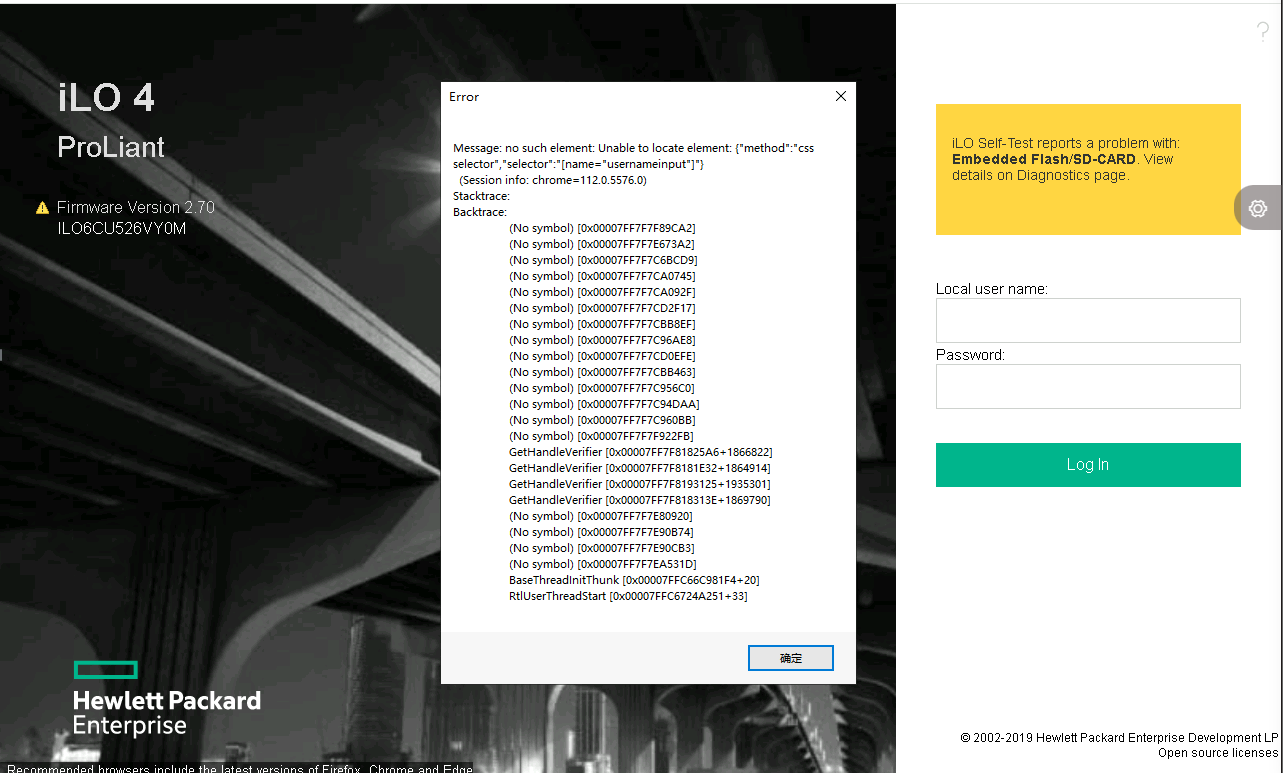
Task: Select the Error dialog title icon area
Action: point(463,96)
